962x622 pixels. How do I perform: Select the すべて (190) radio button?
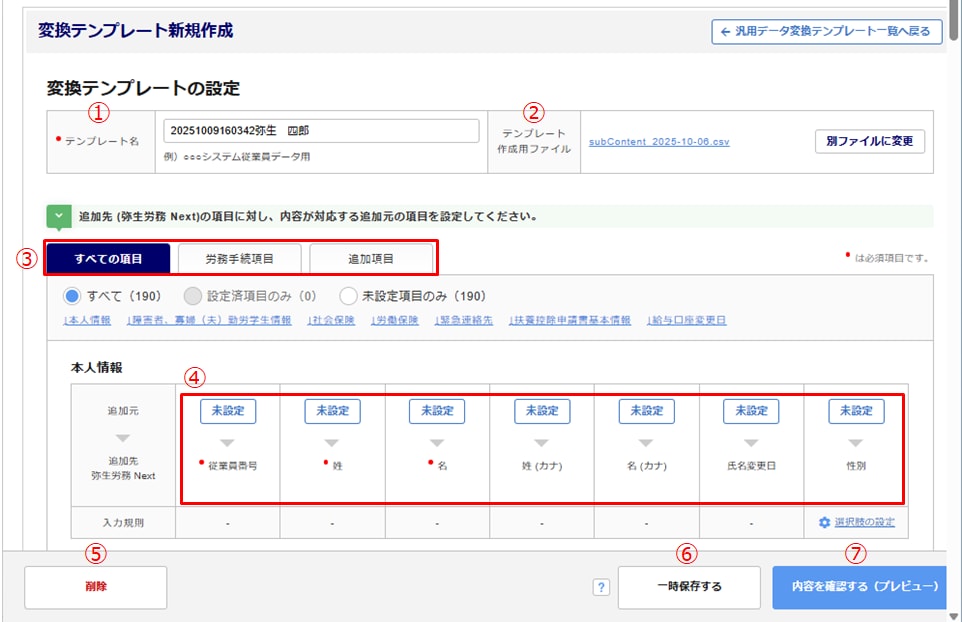tap(72, 296)
